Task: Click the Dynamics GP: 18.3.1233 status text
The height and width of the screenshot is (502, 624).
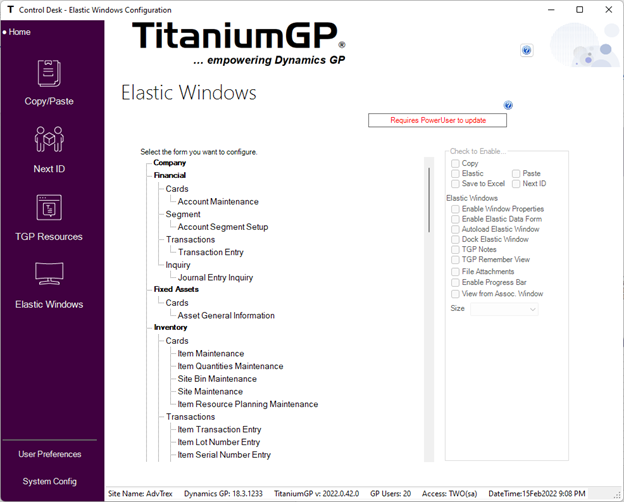Action: pyautogui.click(x=223, y=494)
